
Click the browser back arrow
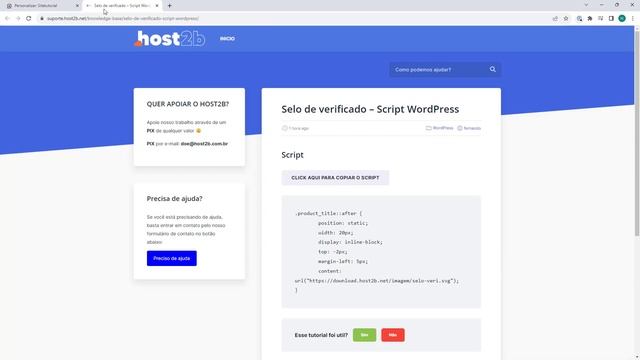[x=7, y=18]
